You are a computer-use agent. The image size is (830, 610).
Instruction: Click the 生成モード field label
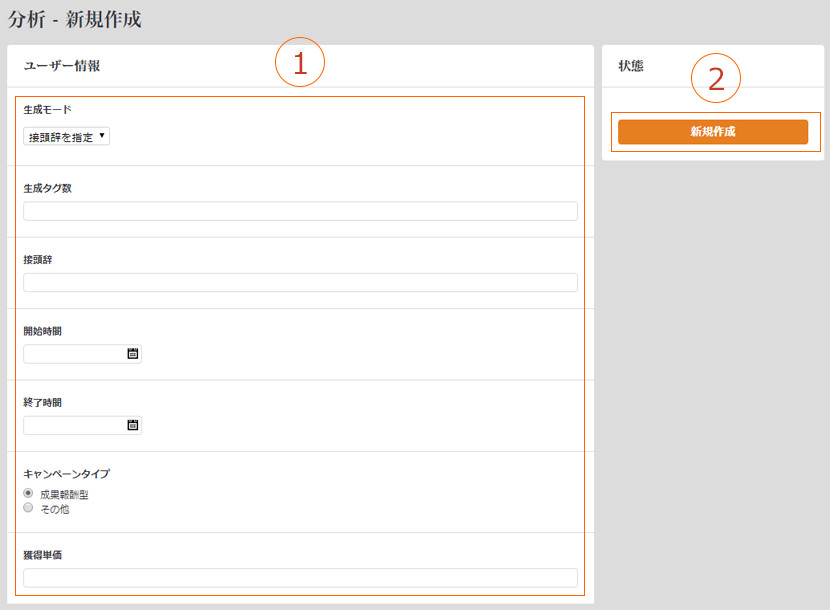coord(48,110)
